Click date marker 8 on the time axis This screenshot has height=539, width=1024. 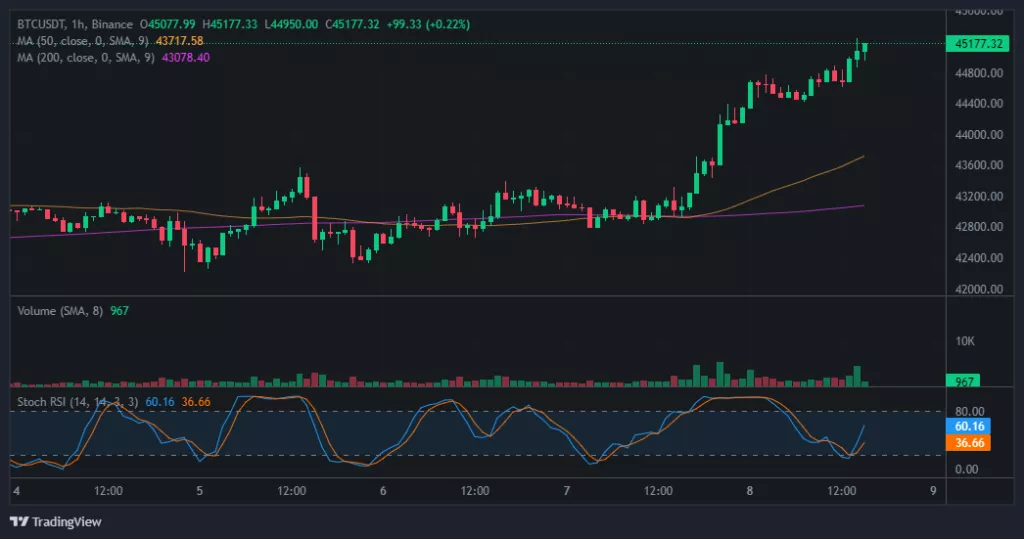click(x=750, y=491)
